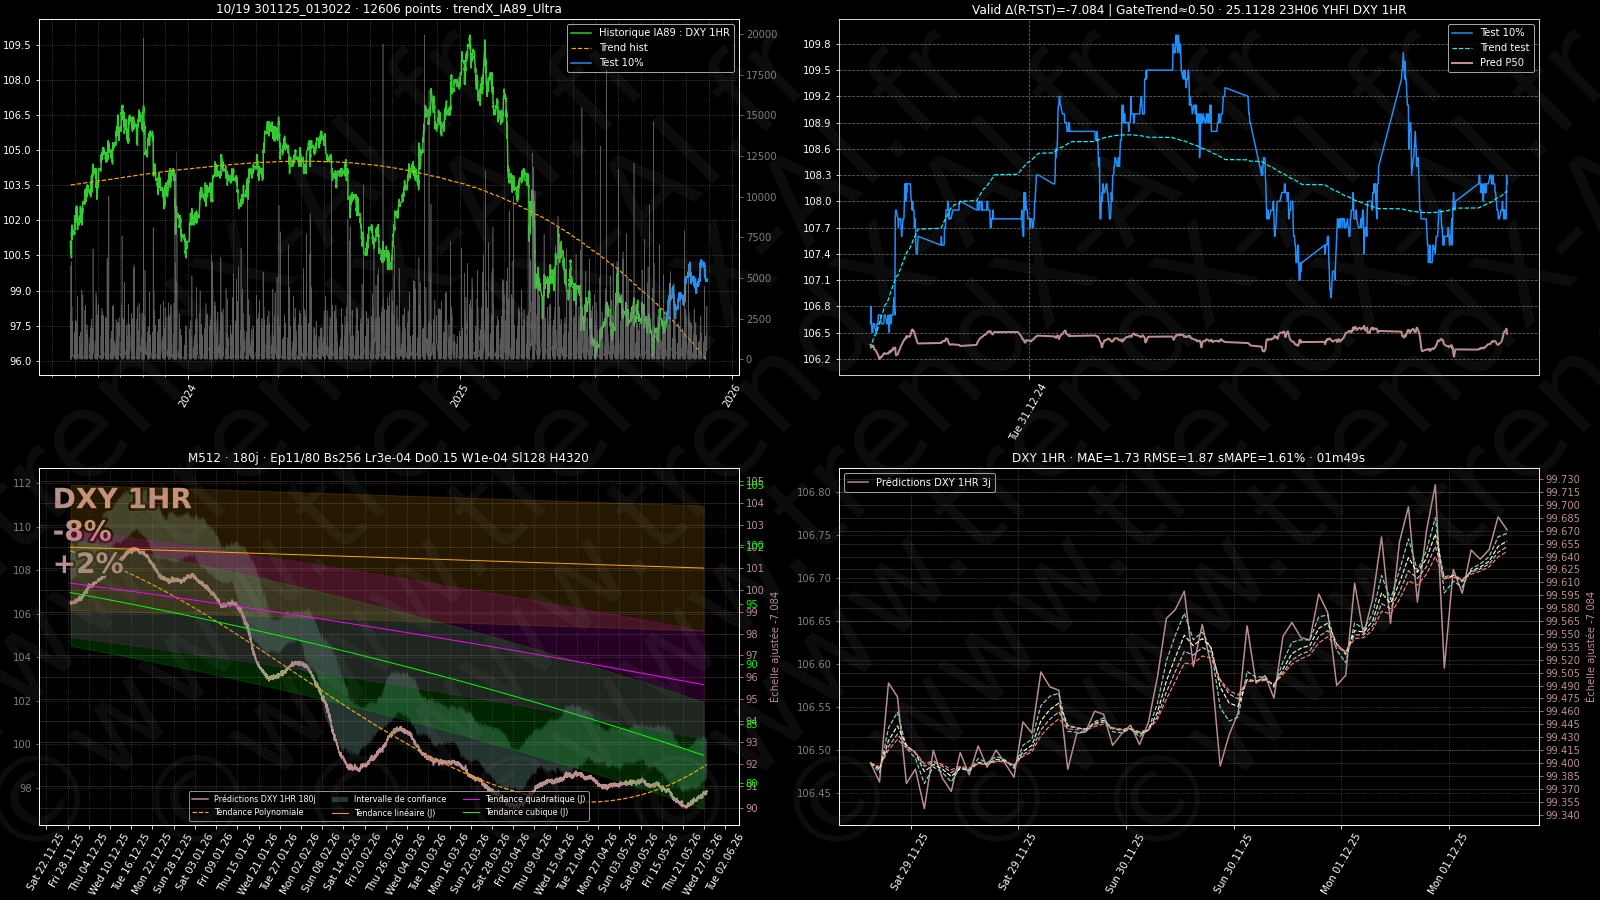The image size is (1600, 900).
Task: Select 'Tendance linéaire (J)' legend entry
Action: click(394, 813)
